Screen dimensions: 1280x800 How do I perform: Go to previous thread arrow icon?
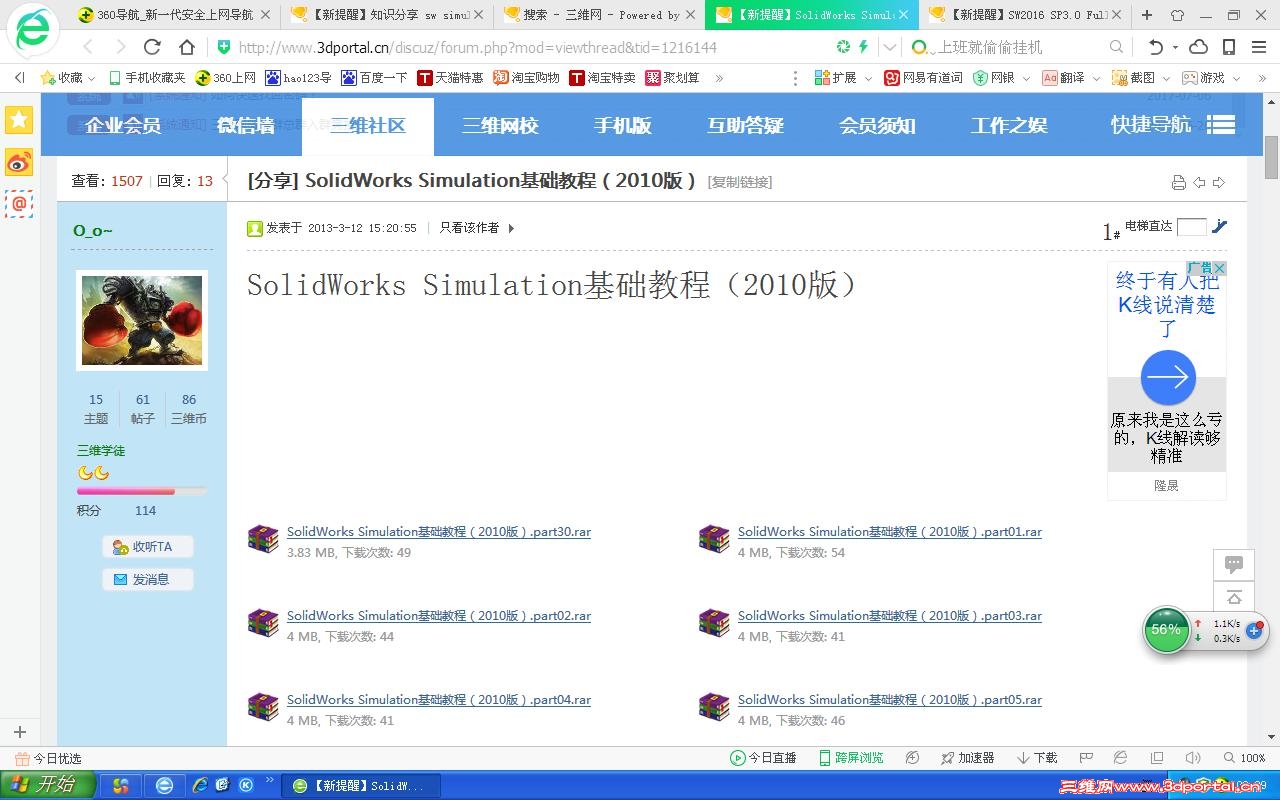1199,182
